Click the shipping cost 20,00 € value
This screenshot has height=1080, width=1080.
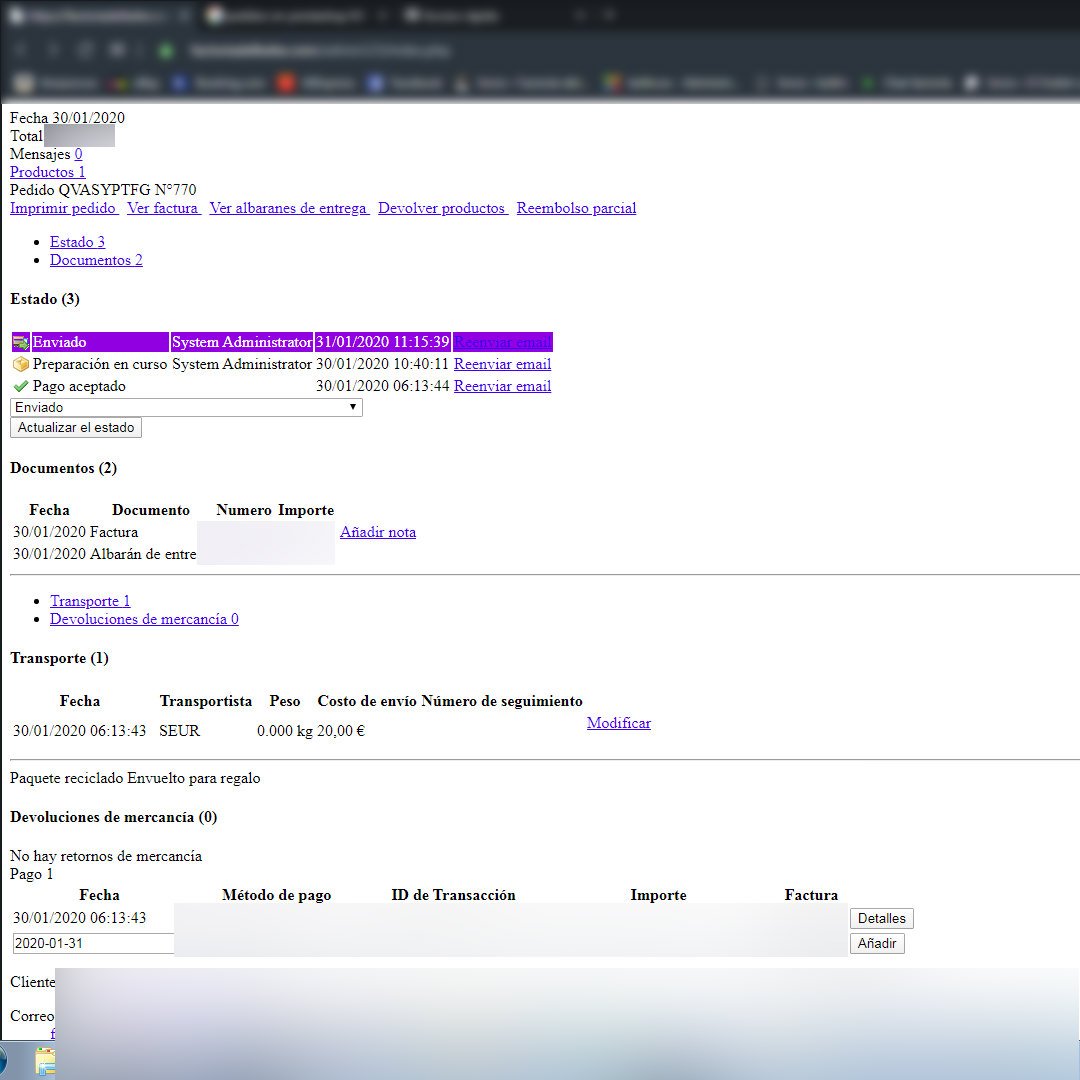tap(341, 731)
